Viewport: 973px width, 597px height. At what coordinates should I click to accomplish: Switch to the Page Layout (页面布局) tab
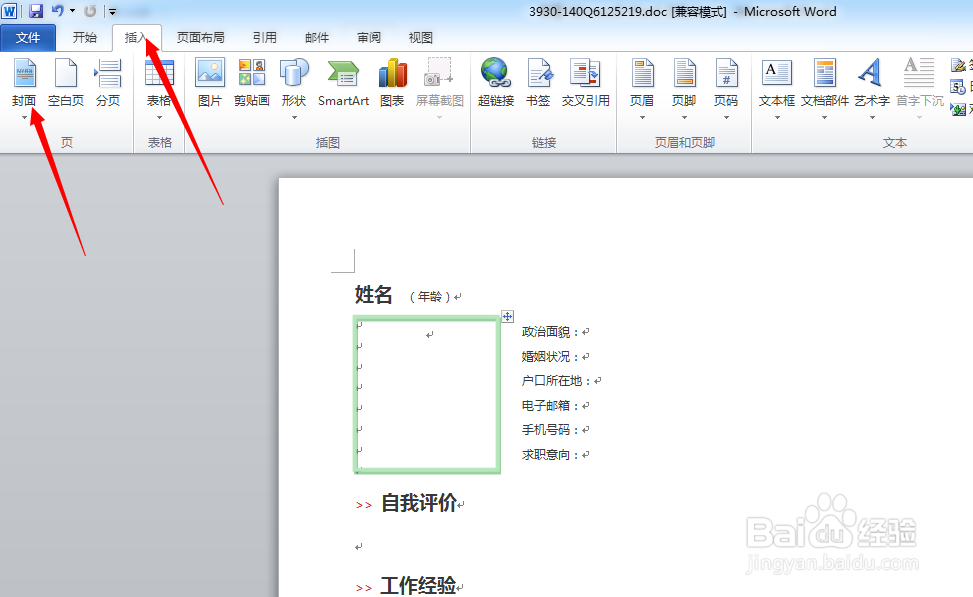[200, 38]
